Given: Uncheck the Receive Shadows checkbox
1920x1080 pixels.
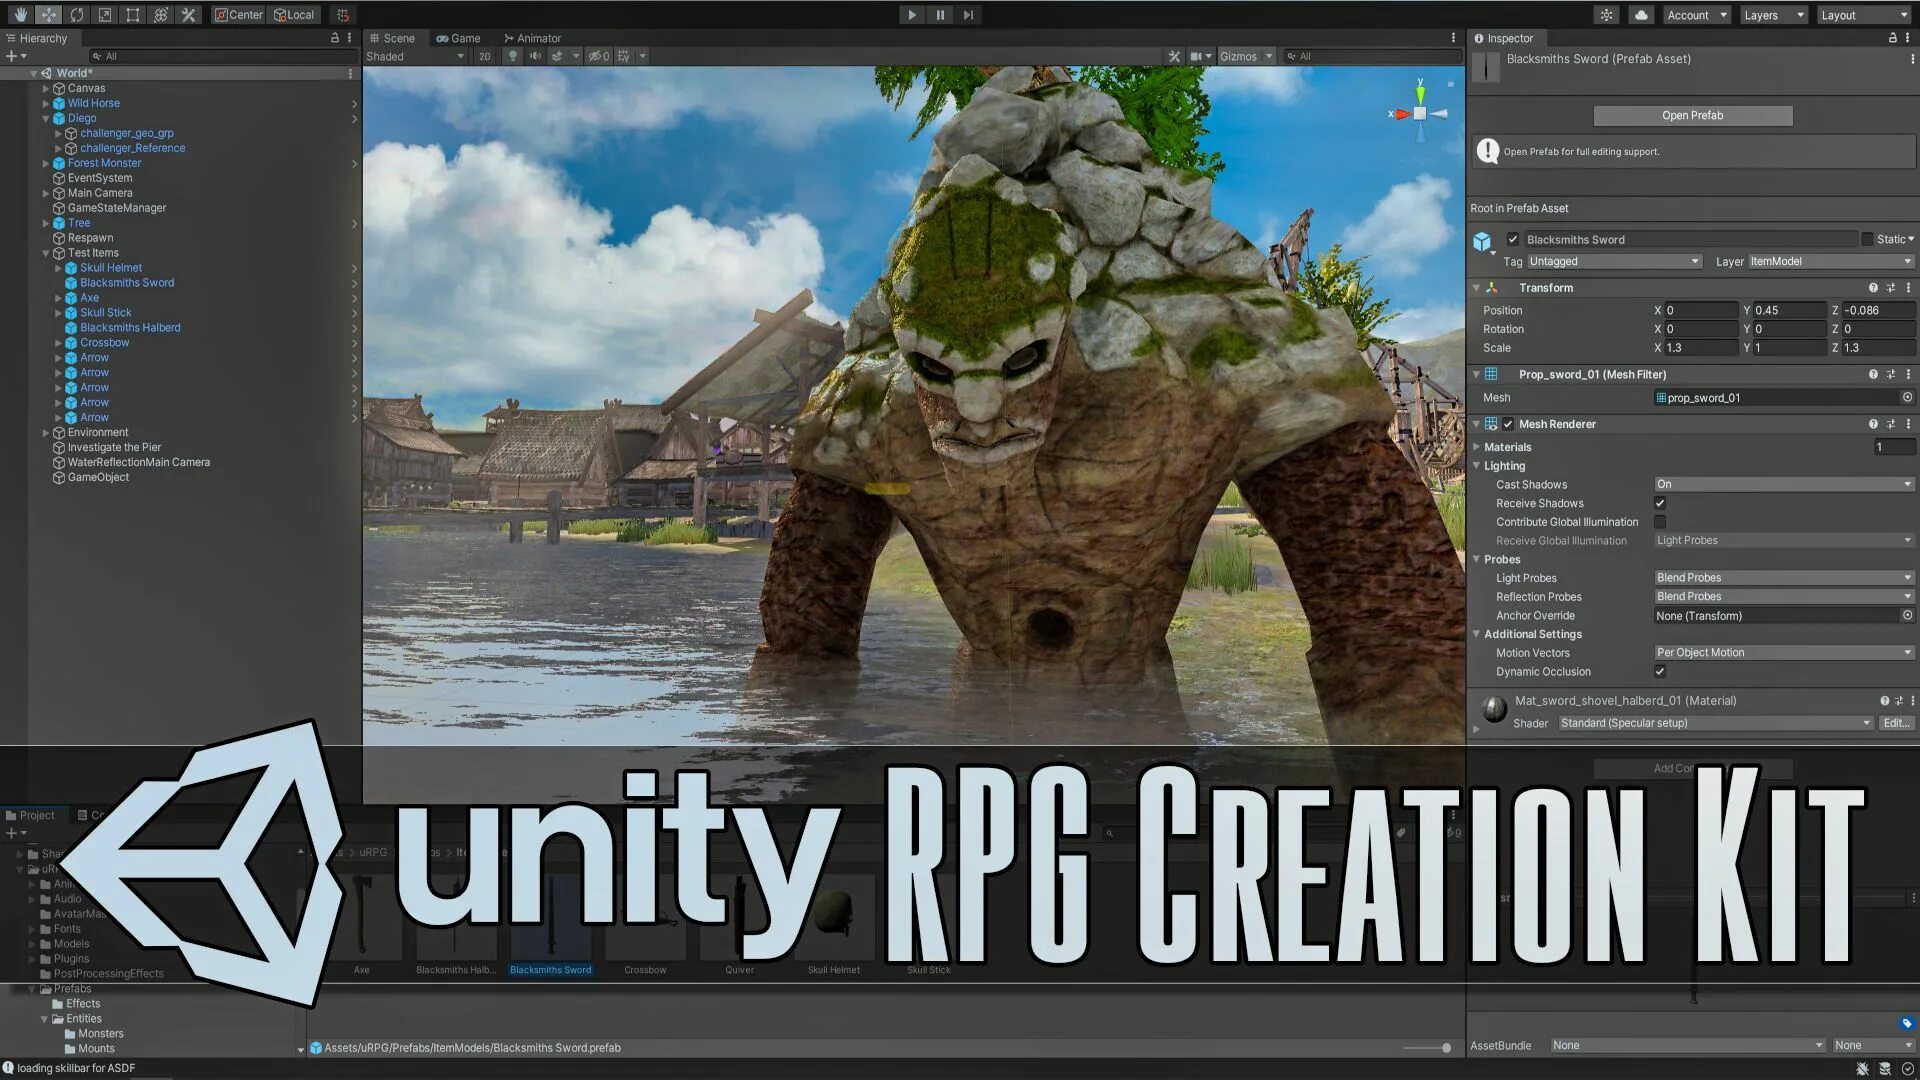Looking at the screenshot, I should click(1660, 503).
